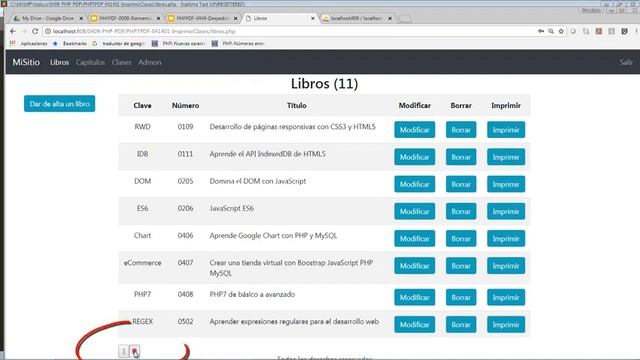Click Modificar for the DOM book

pyautogui.click(x=414, y=184)
